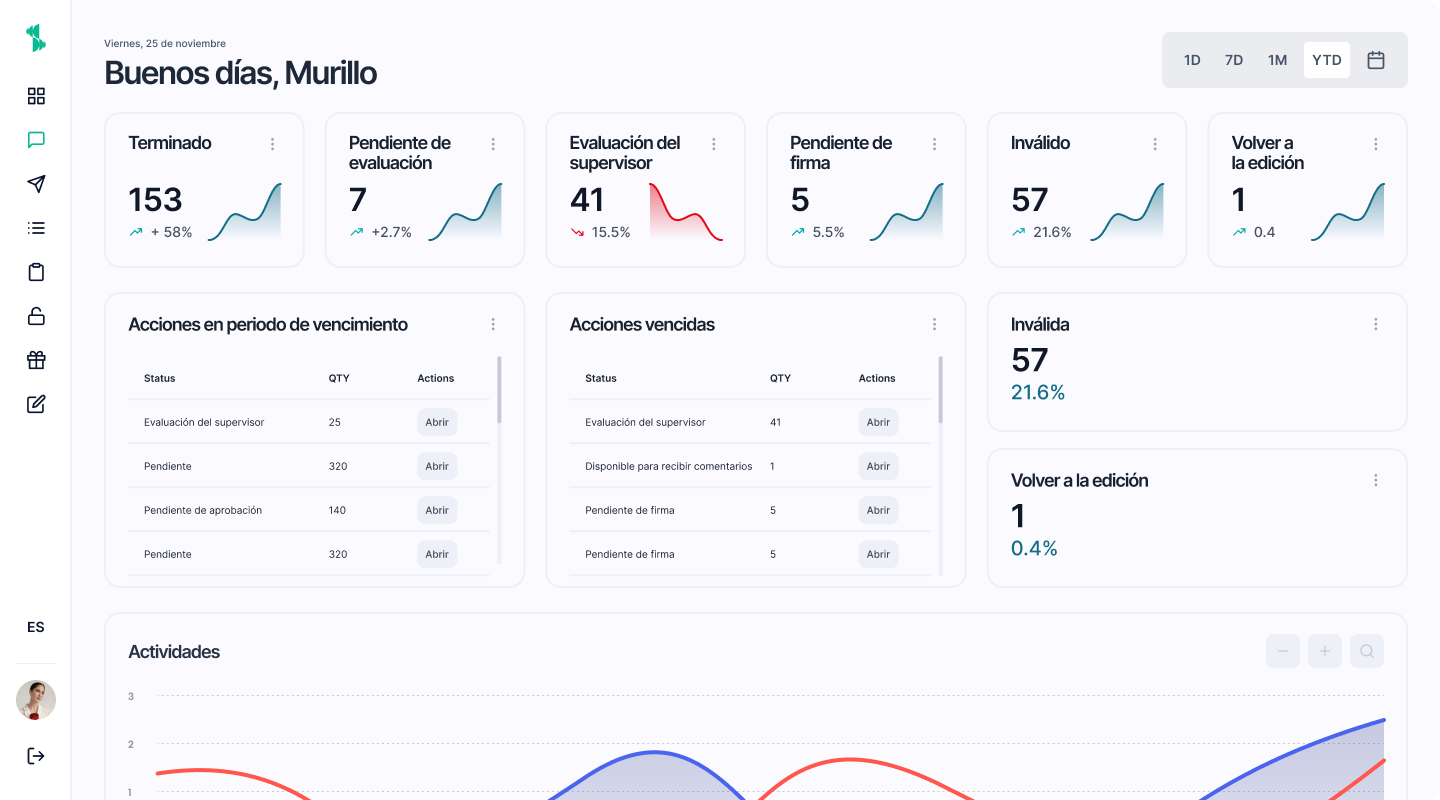Open the Terminado card options menu

272,144
